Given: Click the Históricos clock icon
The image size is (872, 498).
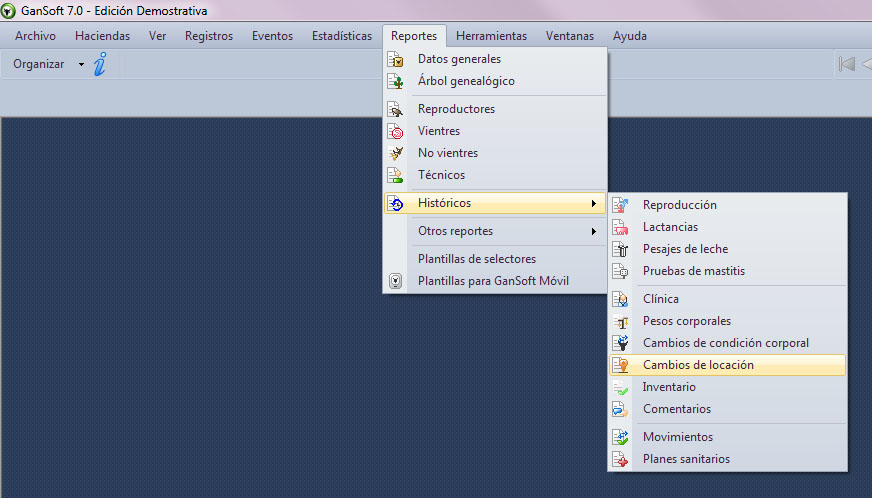Looking at the screenshot, I should pyautogui.click(x=395, y=204).
